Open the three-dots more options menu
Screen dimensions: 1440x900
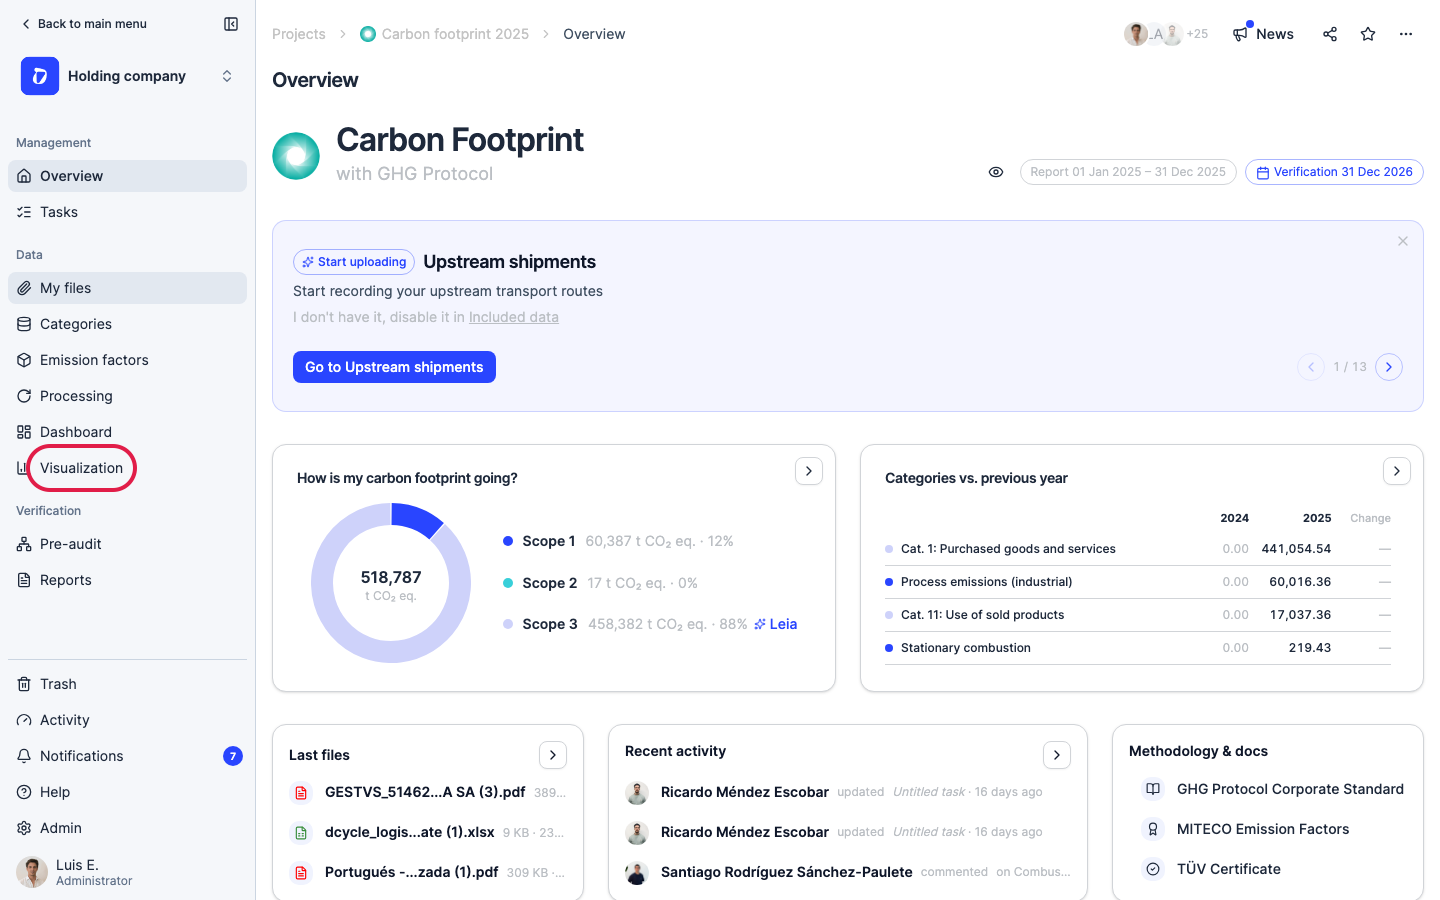pyautogui.click(x=1406, y=34)
